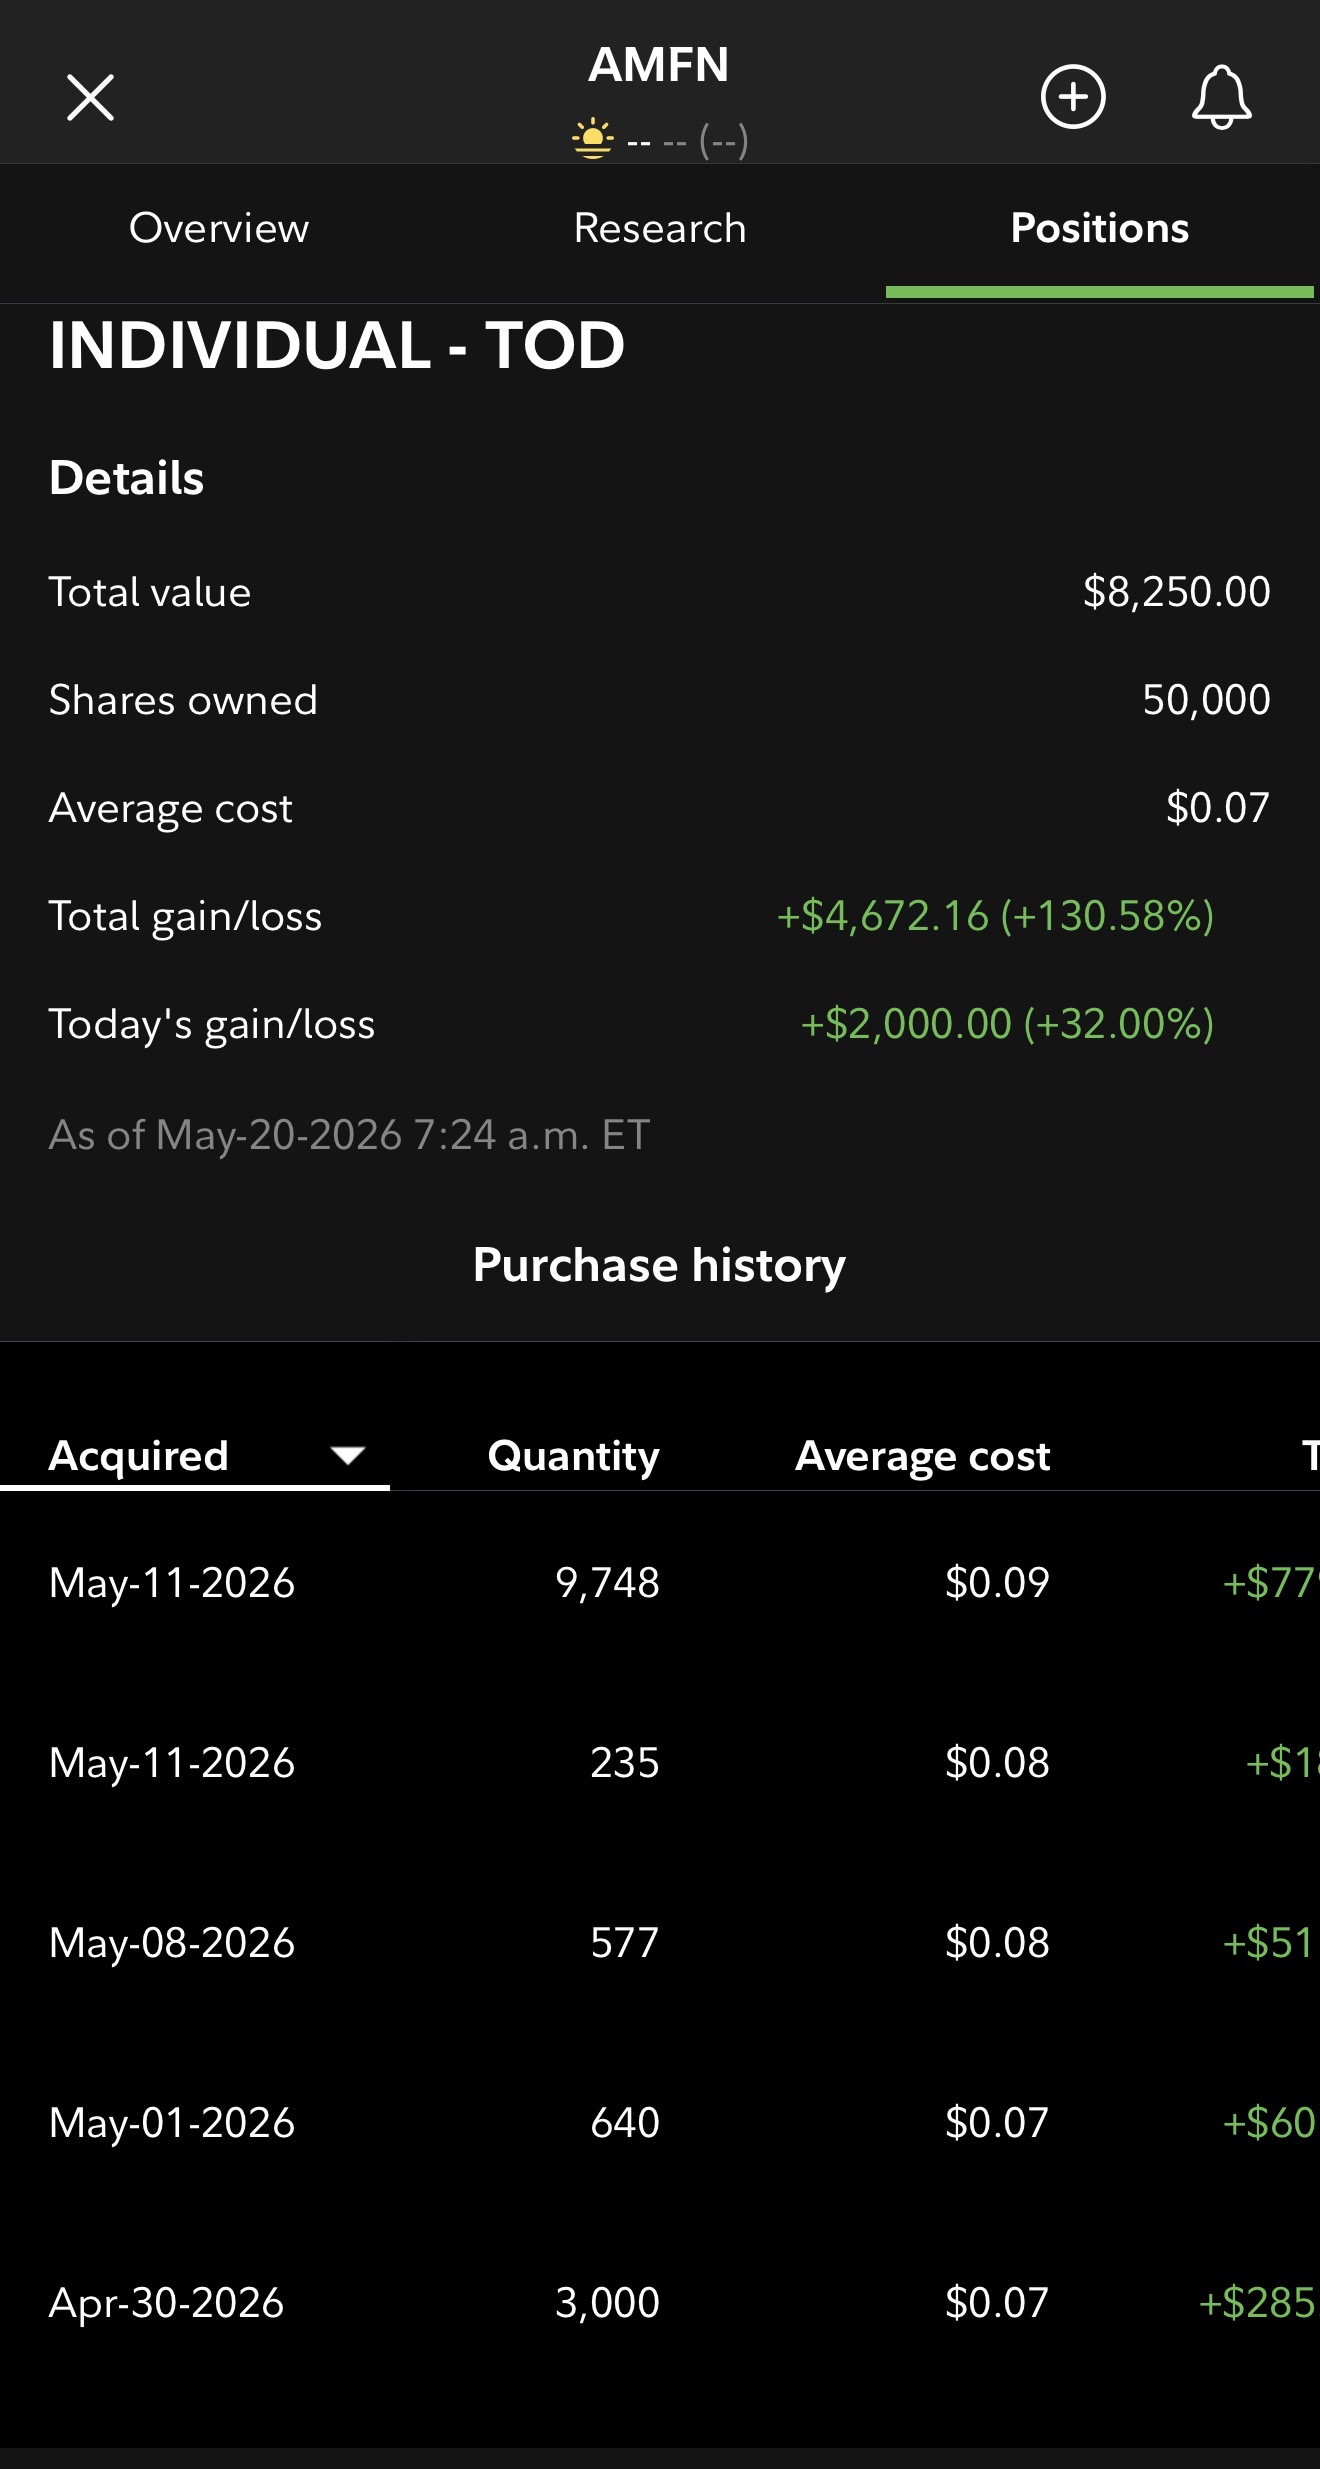Tap the AMFN ticker title
The image size is (1320, 2469).
pyautogui.click(x=659, y=65)
